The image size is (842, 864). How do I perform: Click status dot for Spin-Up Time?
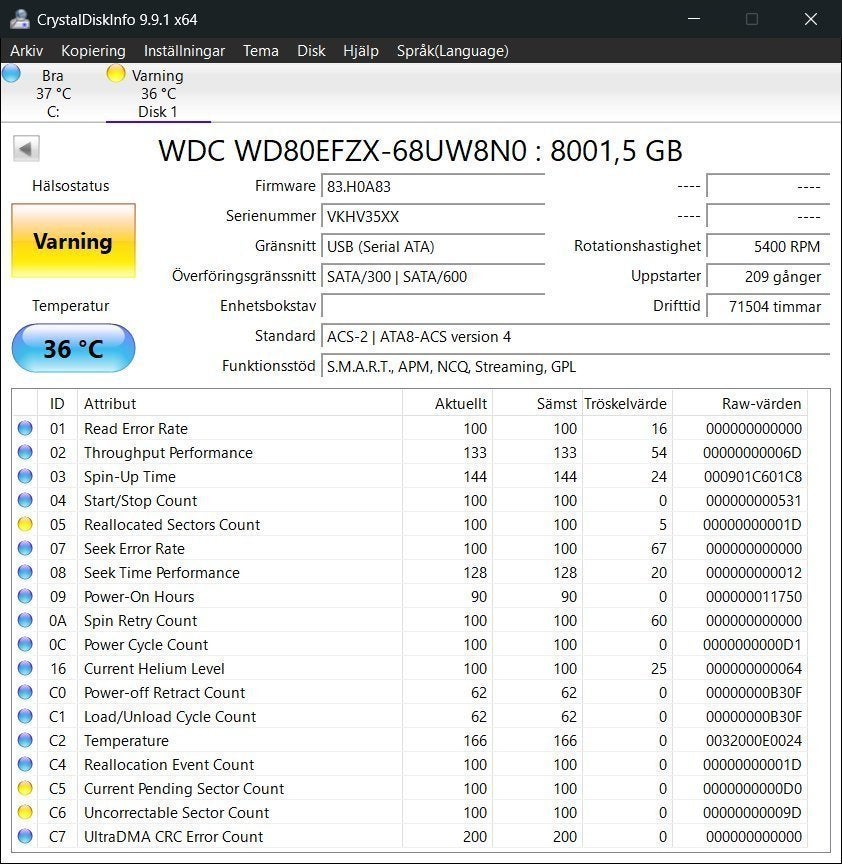click(25, 476)
